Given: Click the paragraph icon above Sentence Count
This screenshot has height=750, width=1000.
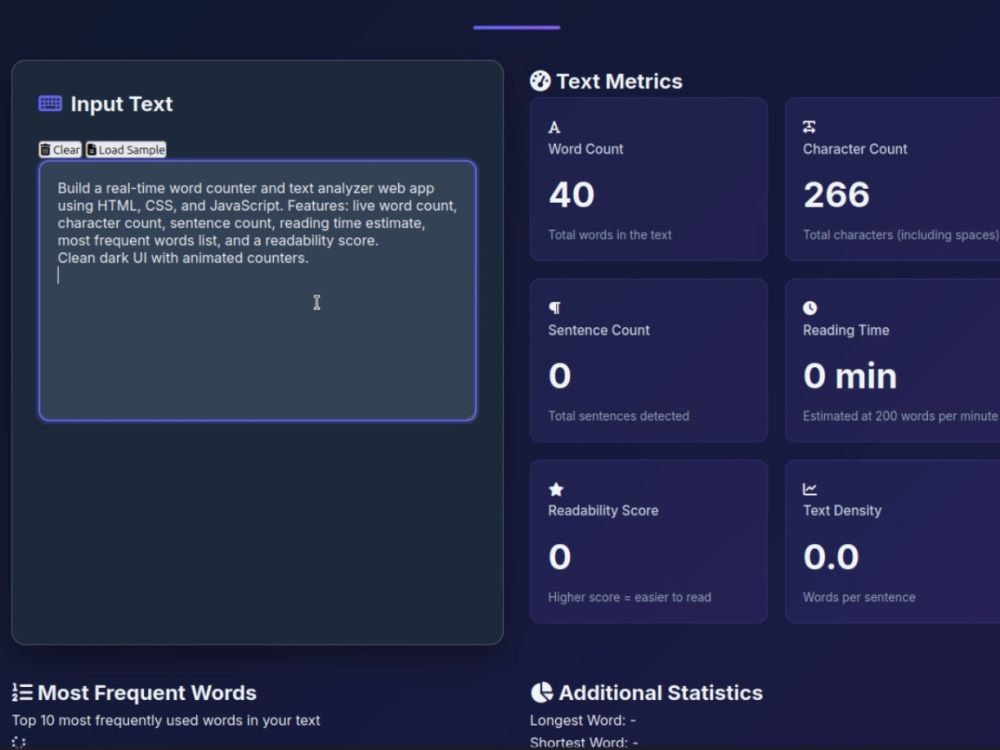Looking at the screenshot, I should click(x=555, y=308).
